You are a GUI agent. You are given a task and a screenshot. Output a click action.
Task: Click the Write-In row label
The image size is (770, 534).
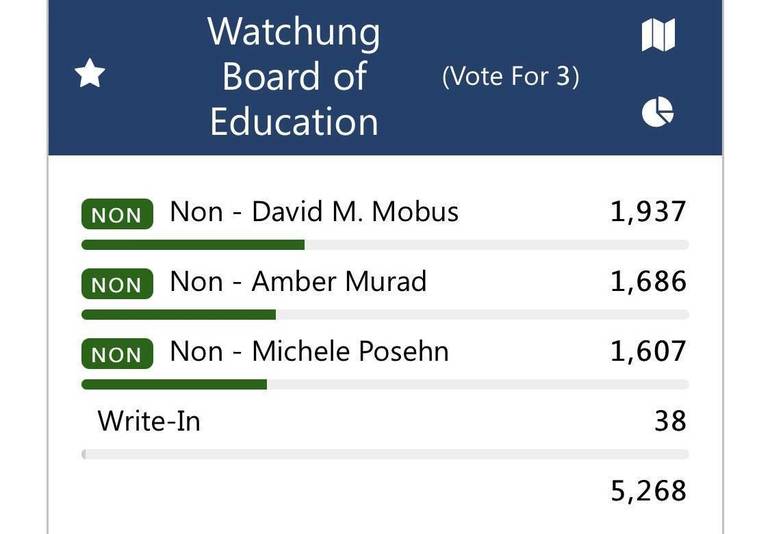149,421
